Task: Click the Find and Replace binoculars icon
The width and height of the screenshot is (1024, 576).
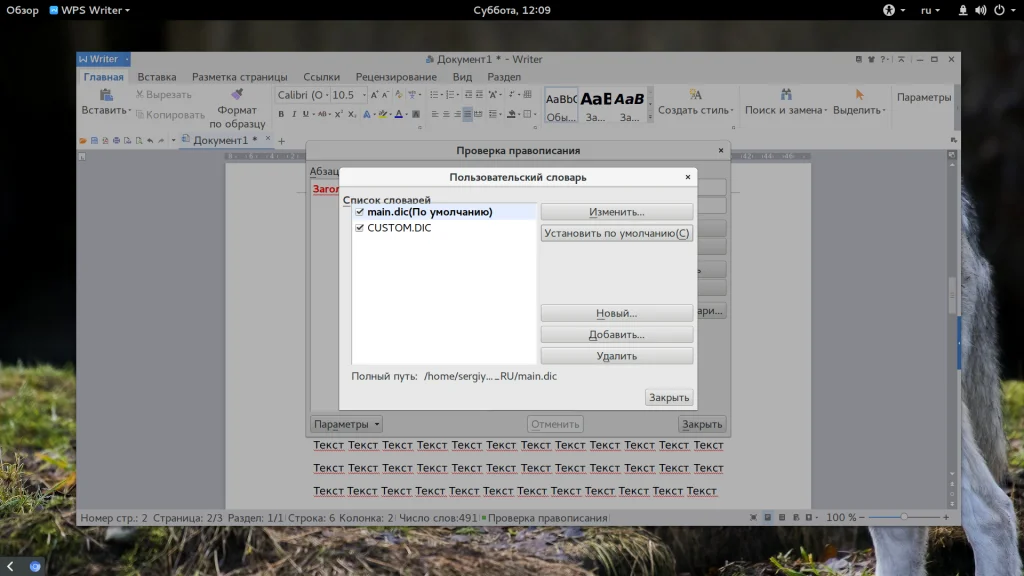Action: tap(786, 95)
